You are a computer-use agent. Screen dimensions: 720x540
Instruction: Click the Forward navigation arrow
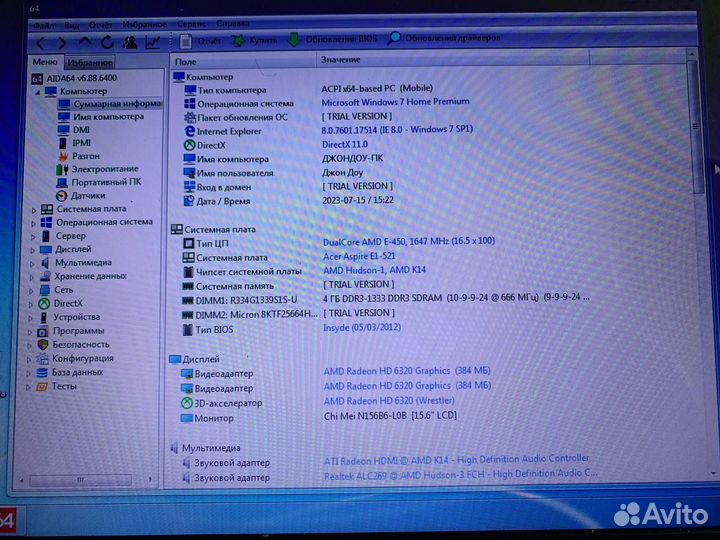click(62, 44)
